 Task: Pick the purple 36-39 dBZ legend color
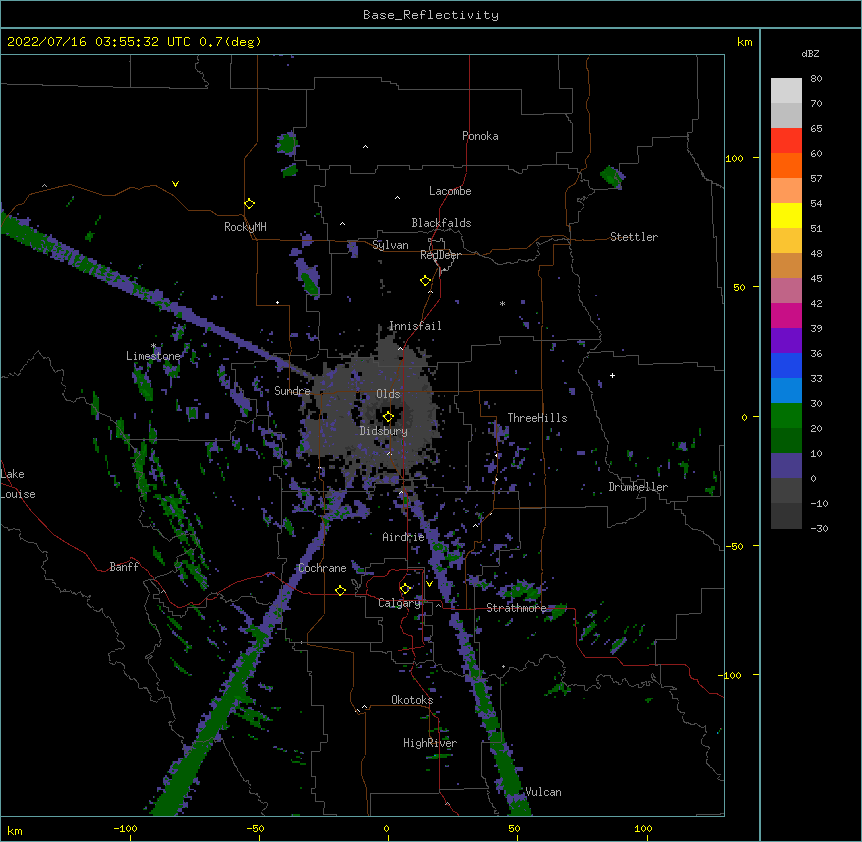coord(786,341)
